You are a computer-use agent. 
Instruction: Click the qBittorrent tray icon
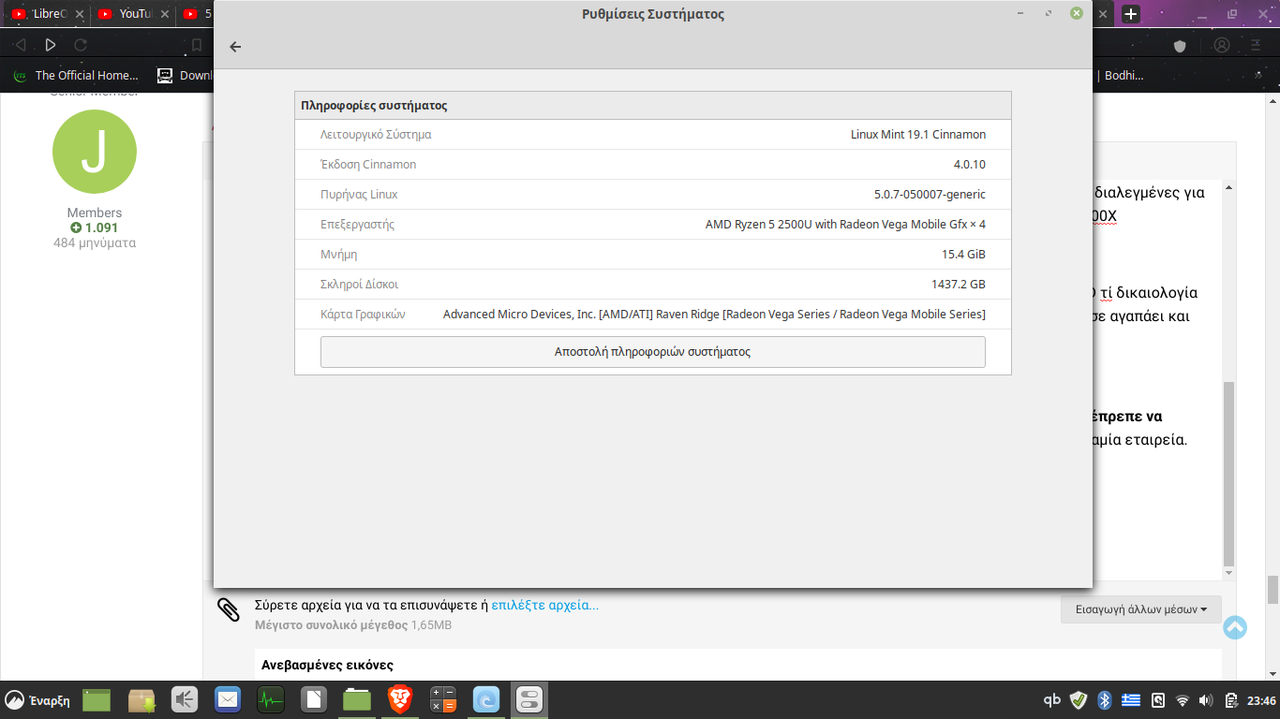[x=1052, y=700]
